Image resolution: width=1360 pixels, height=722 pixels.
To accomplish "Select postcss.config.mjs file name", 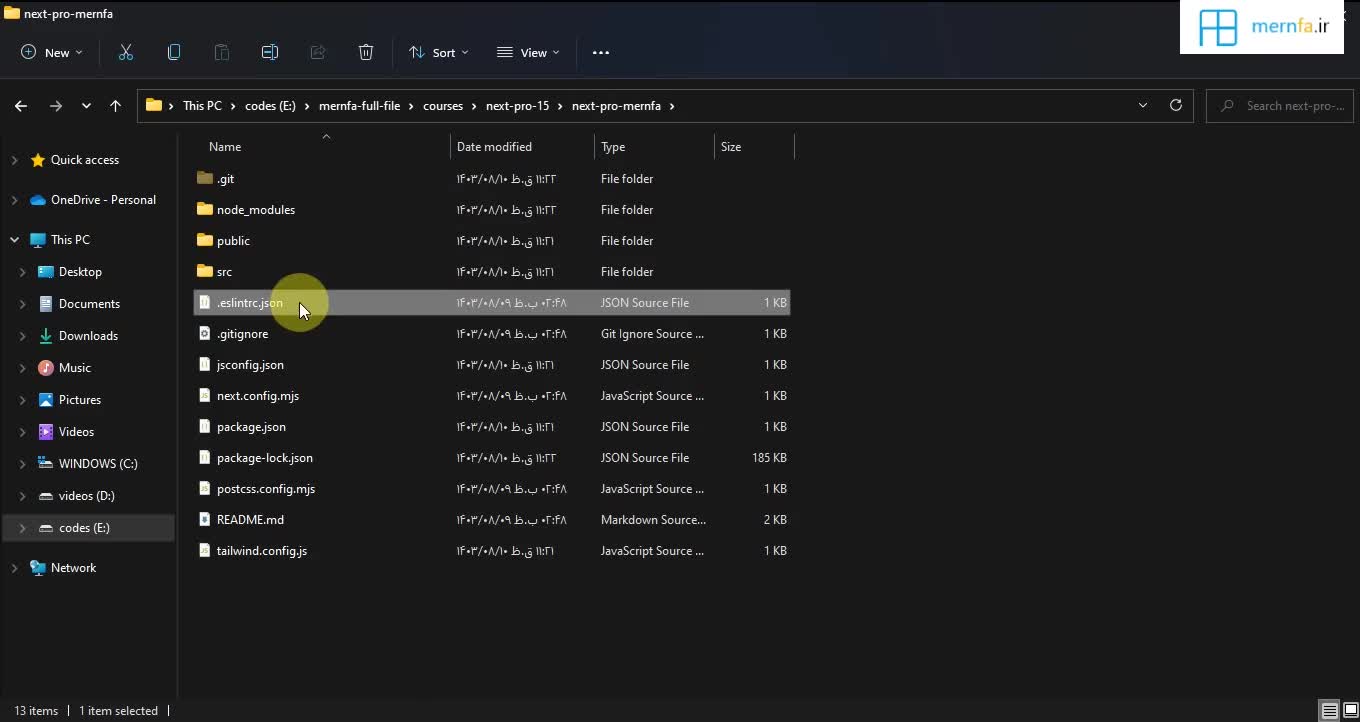I will 266,489.
